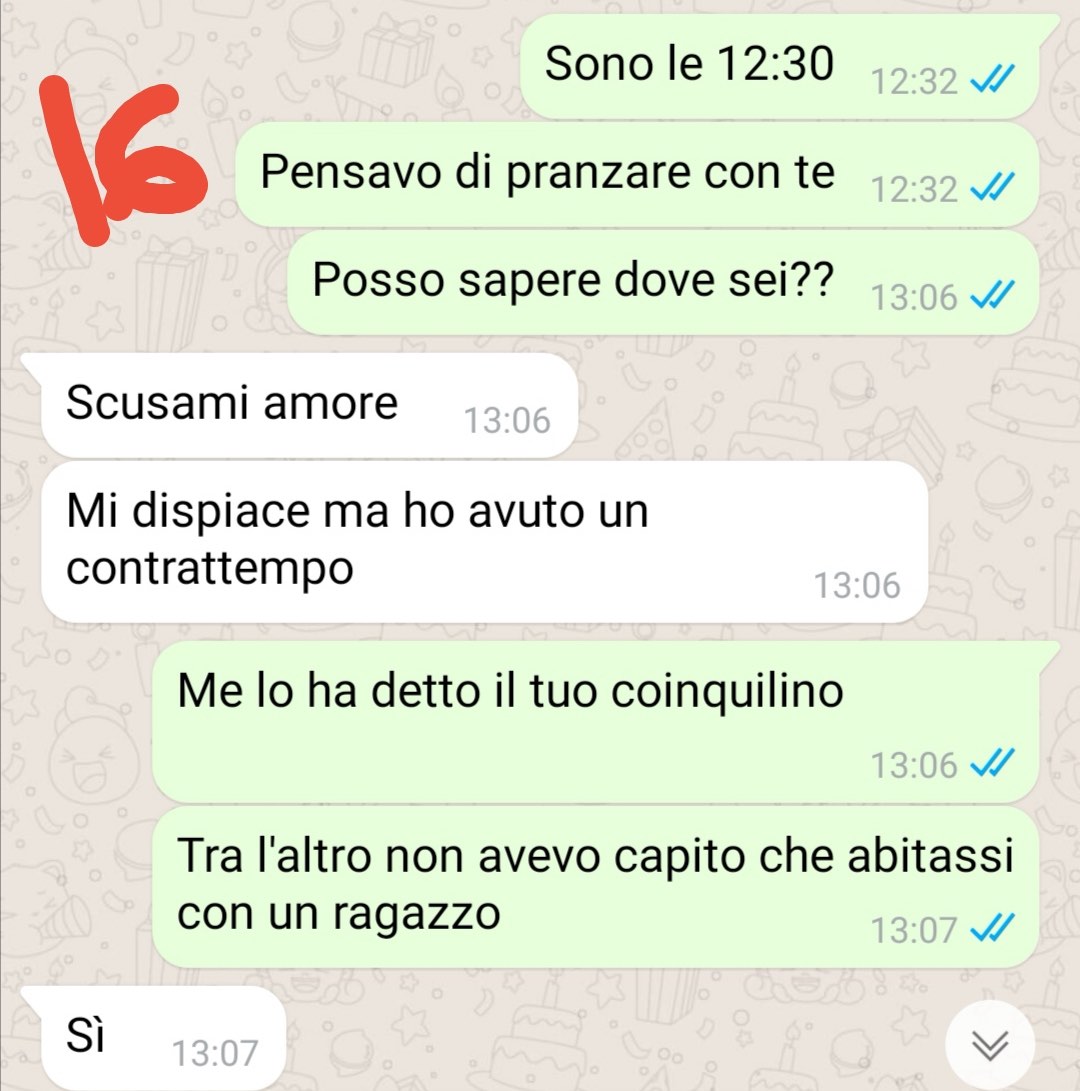
Task: Tap the scroll-to-bottom double chevron button
Action: click(x=990, y=1044)
